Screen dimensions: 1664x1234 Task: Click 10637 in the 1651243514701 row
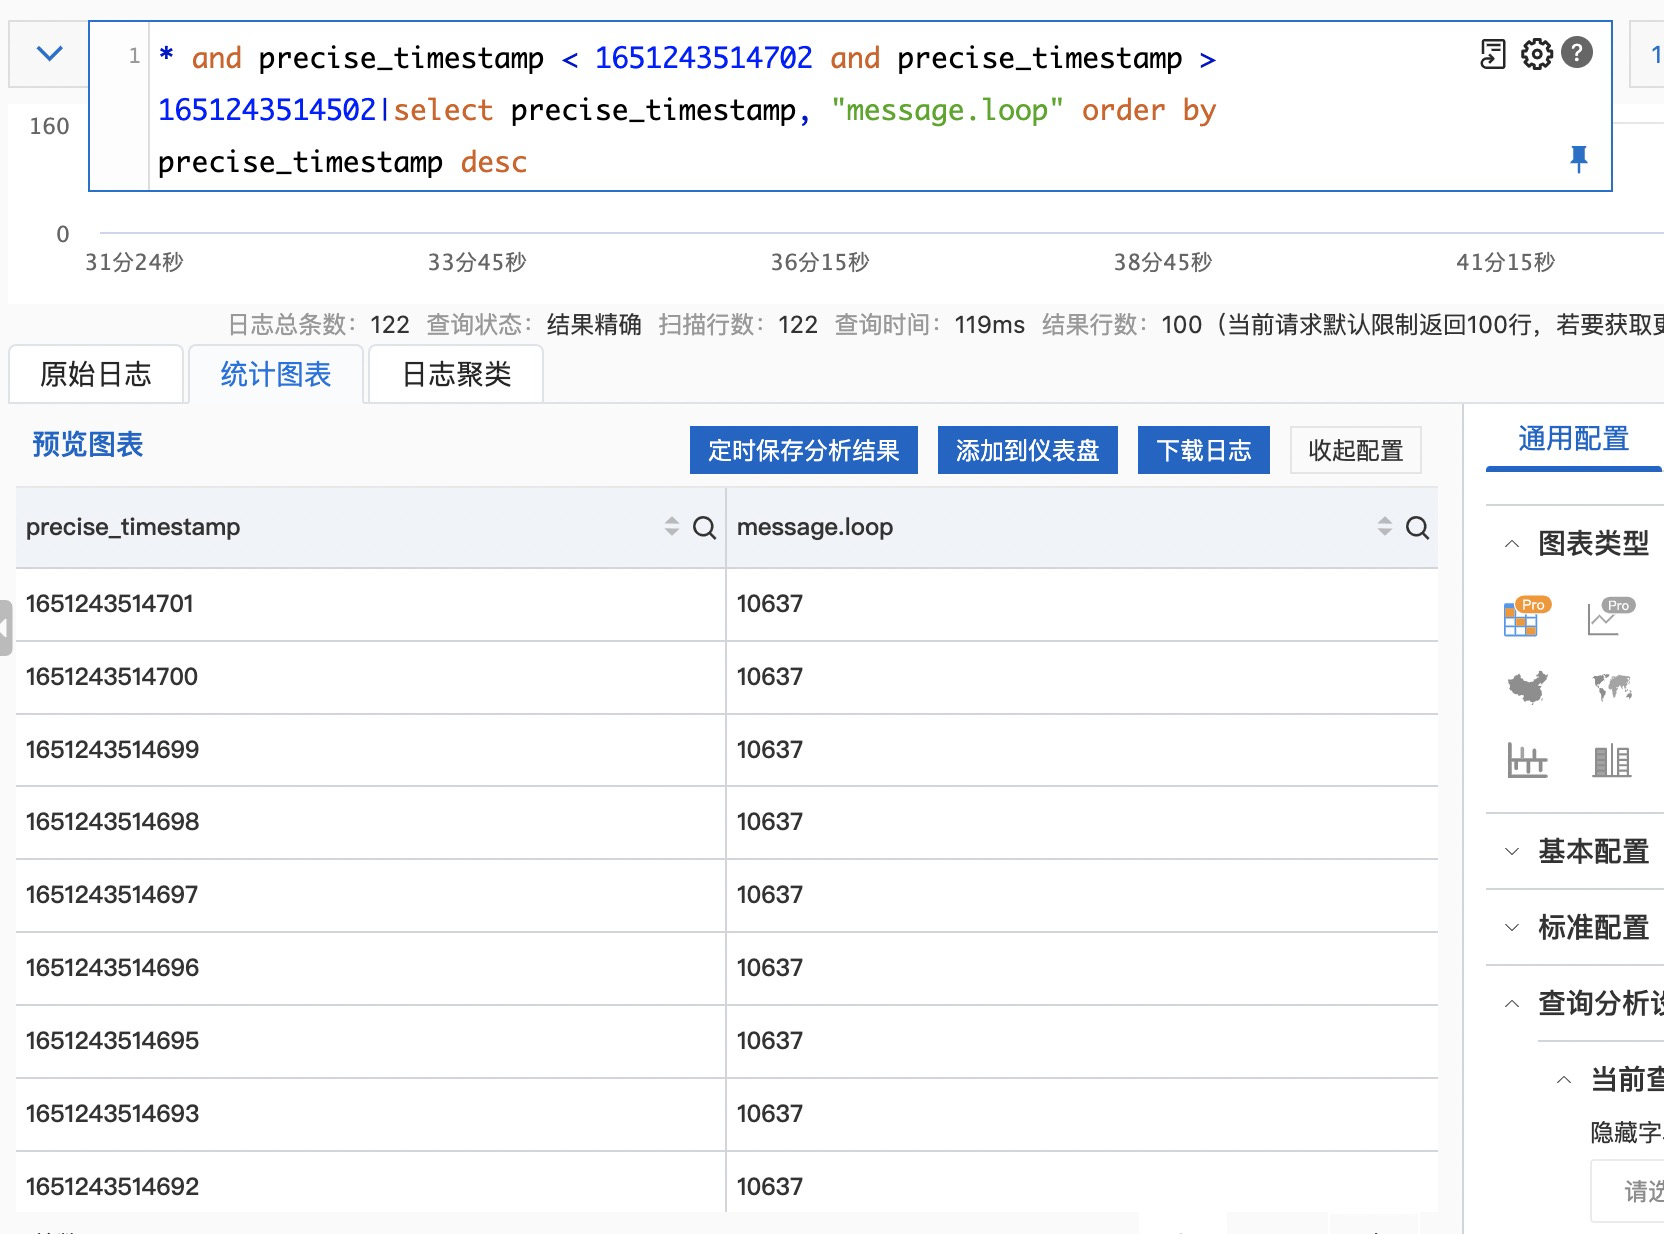tap(770, 604)
